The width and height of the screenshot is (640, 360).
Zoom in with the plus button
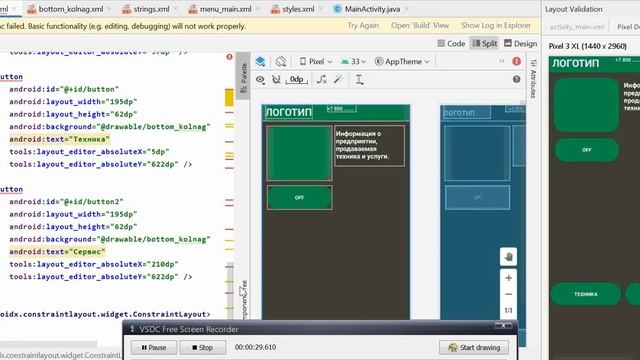click(x=508, y=278)
